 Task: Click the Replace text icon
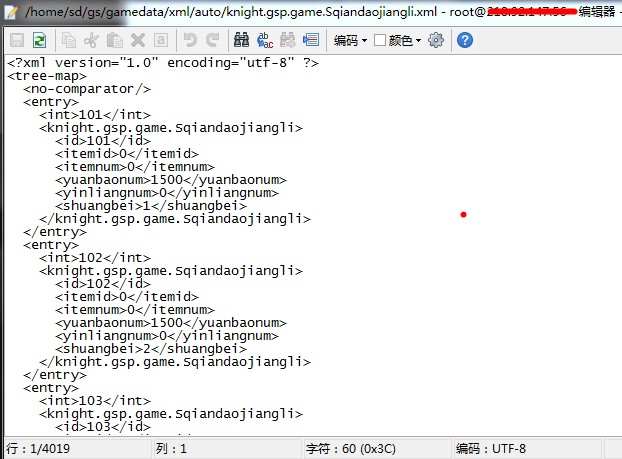(x=265, y=40)
